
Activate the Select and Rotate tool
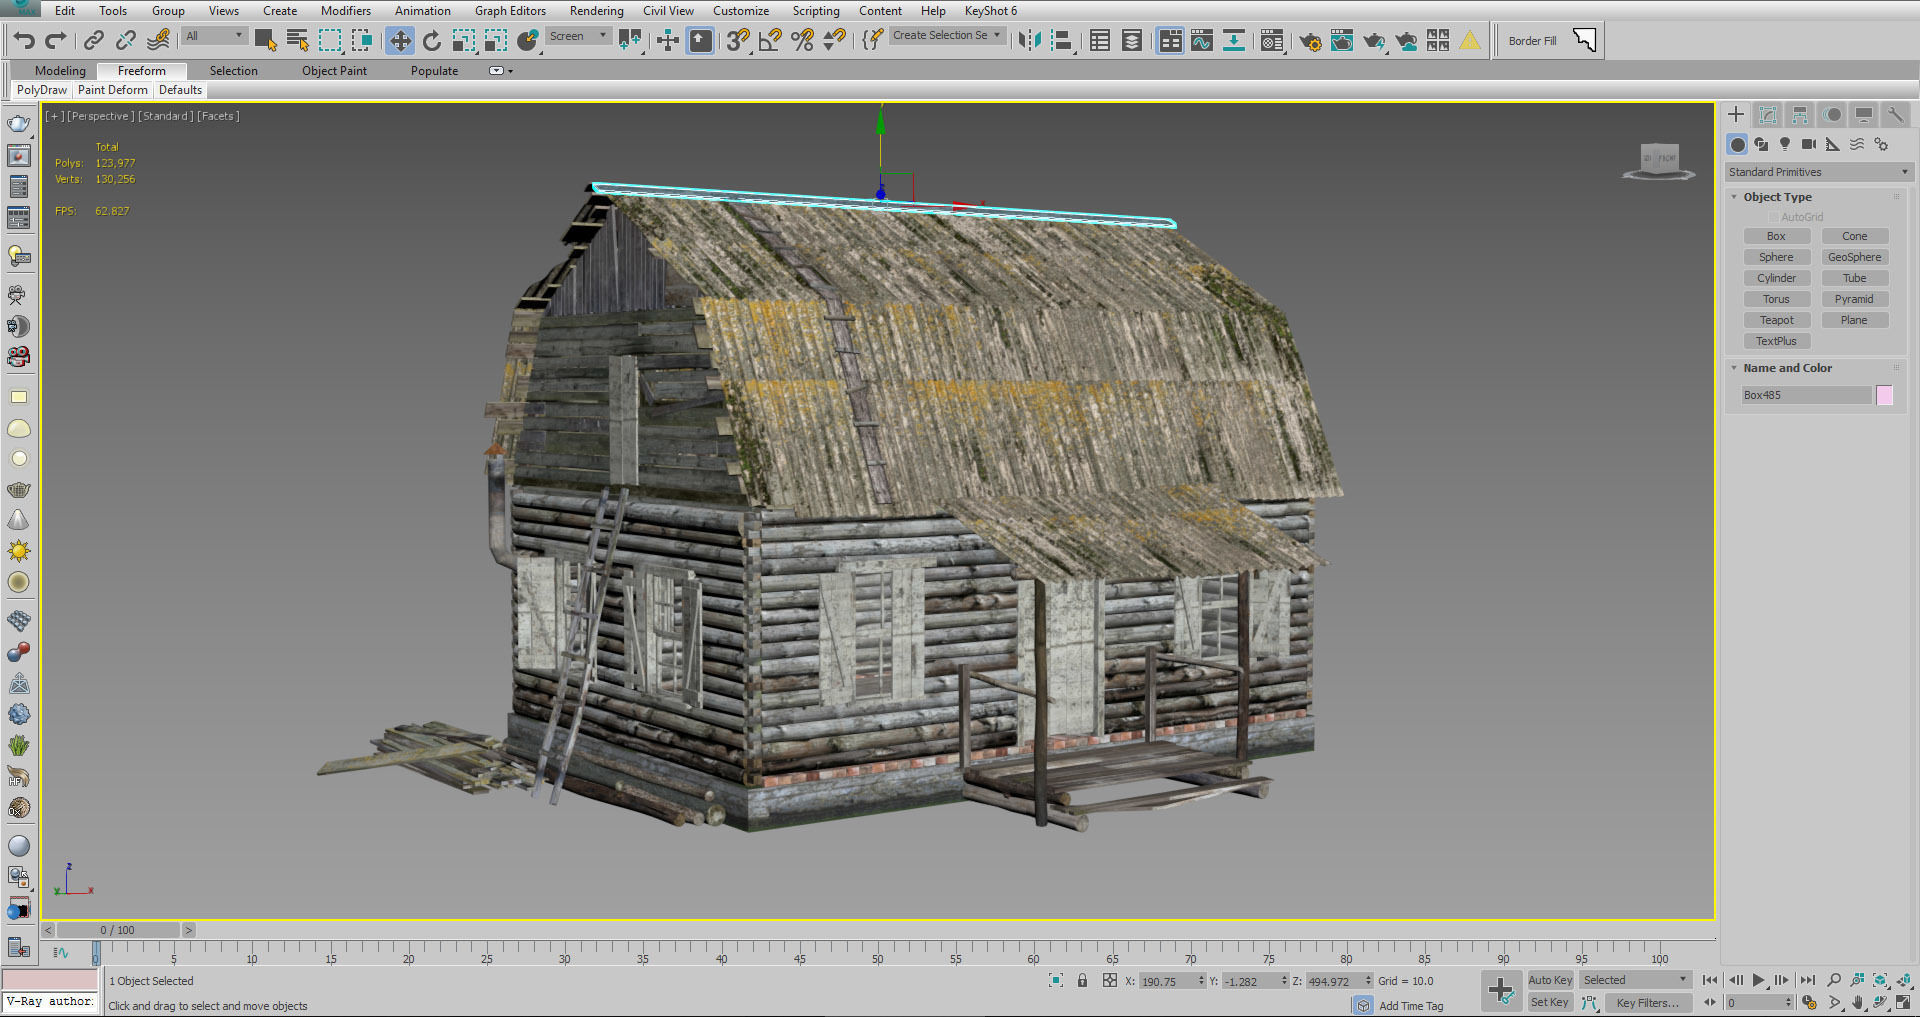click(432, 40)
